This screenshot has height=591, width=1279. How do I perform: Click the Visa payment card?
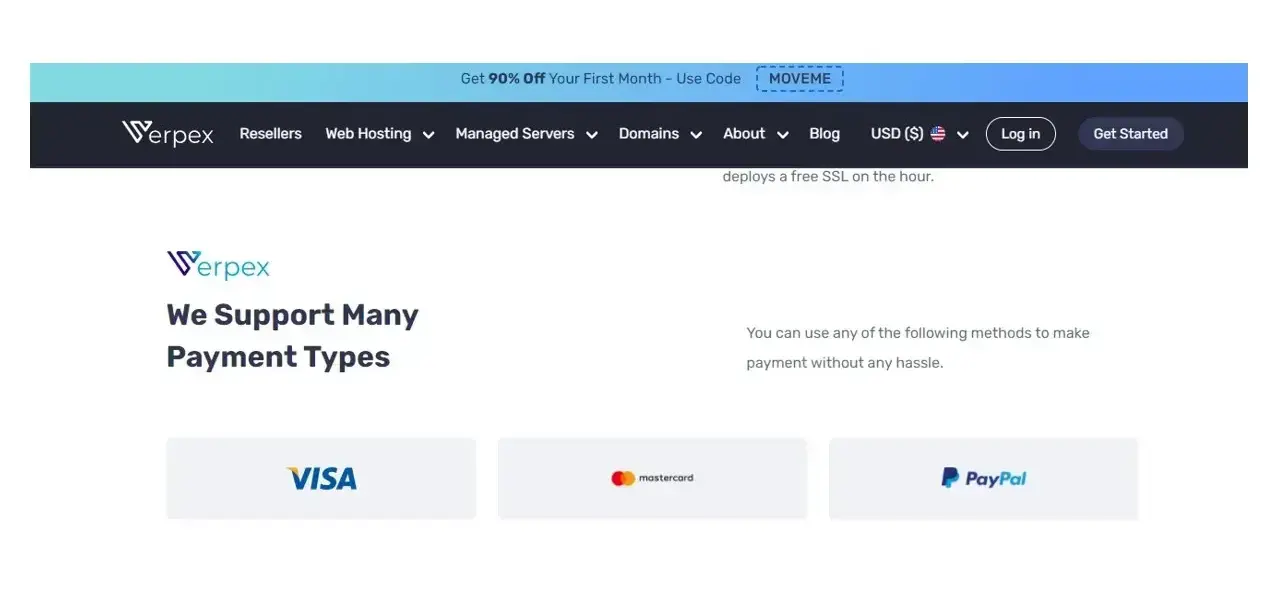pyautogui.click(x=321, y=478)
